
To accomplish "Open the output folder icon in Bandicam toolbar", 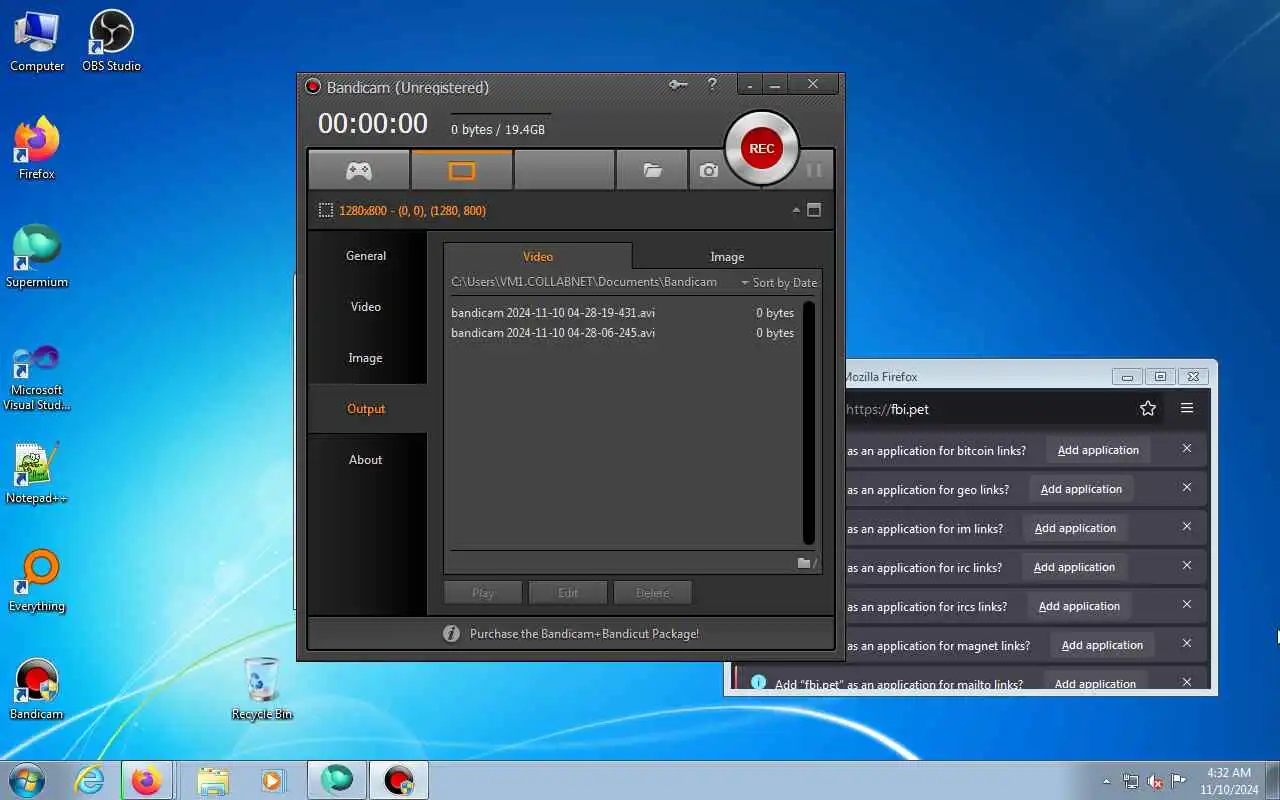I will click(652, 171).
